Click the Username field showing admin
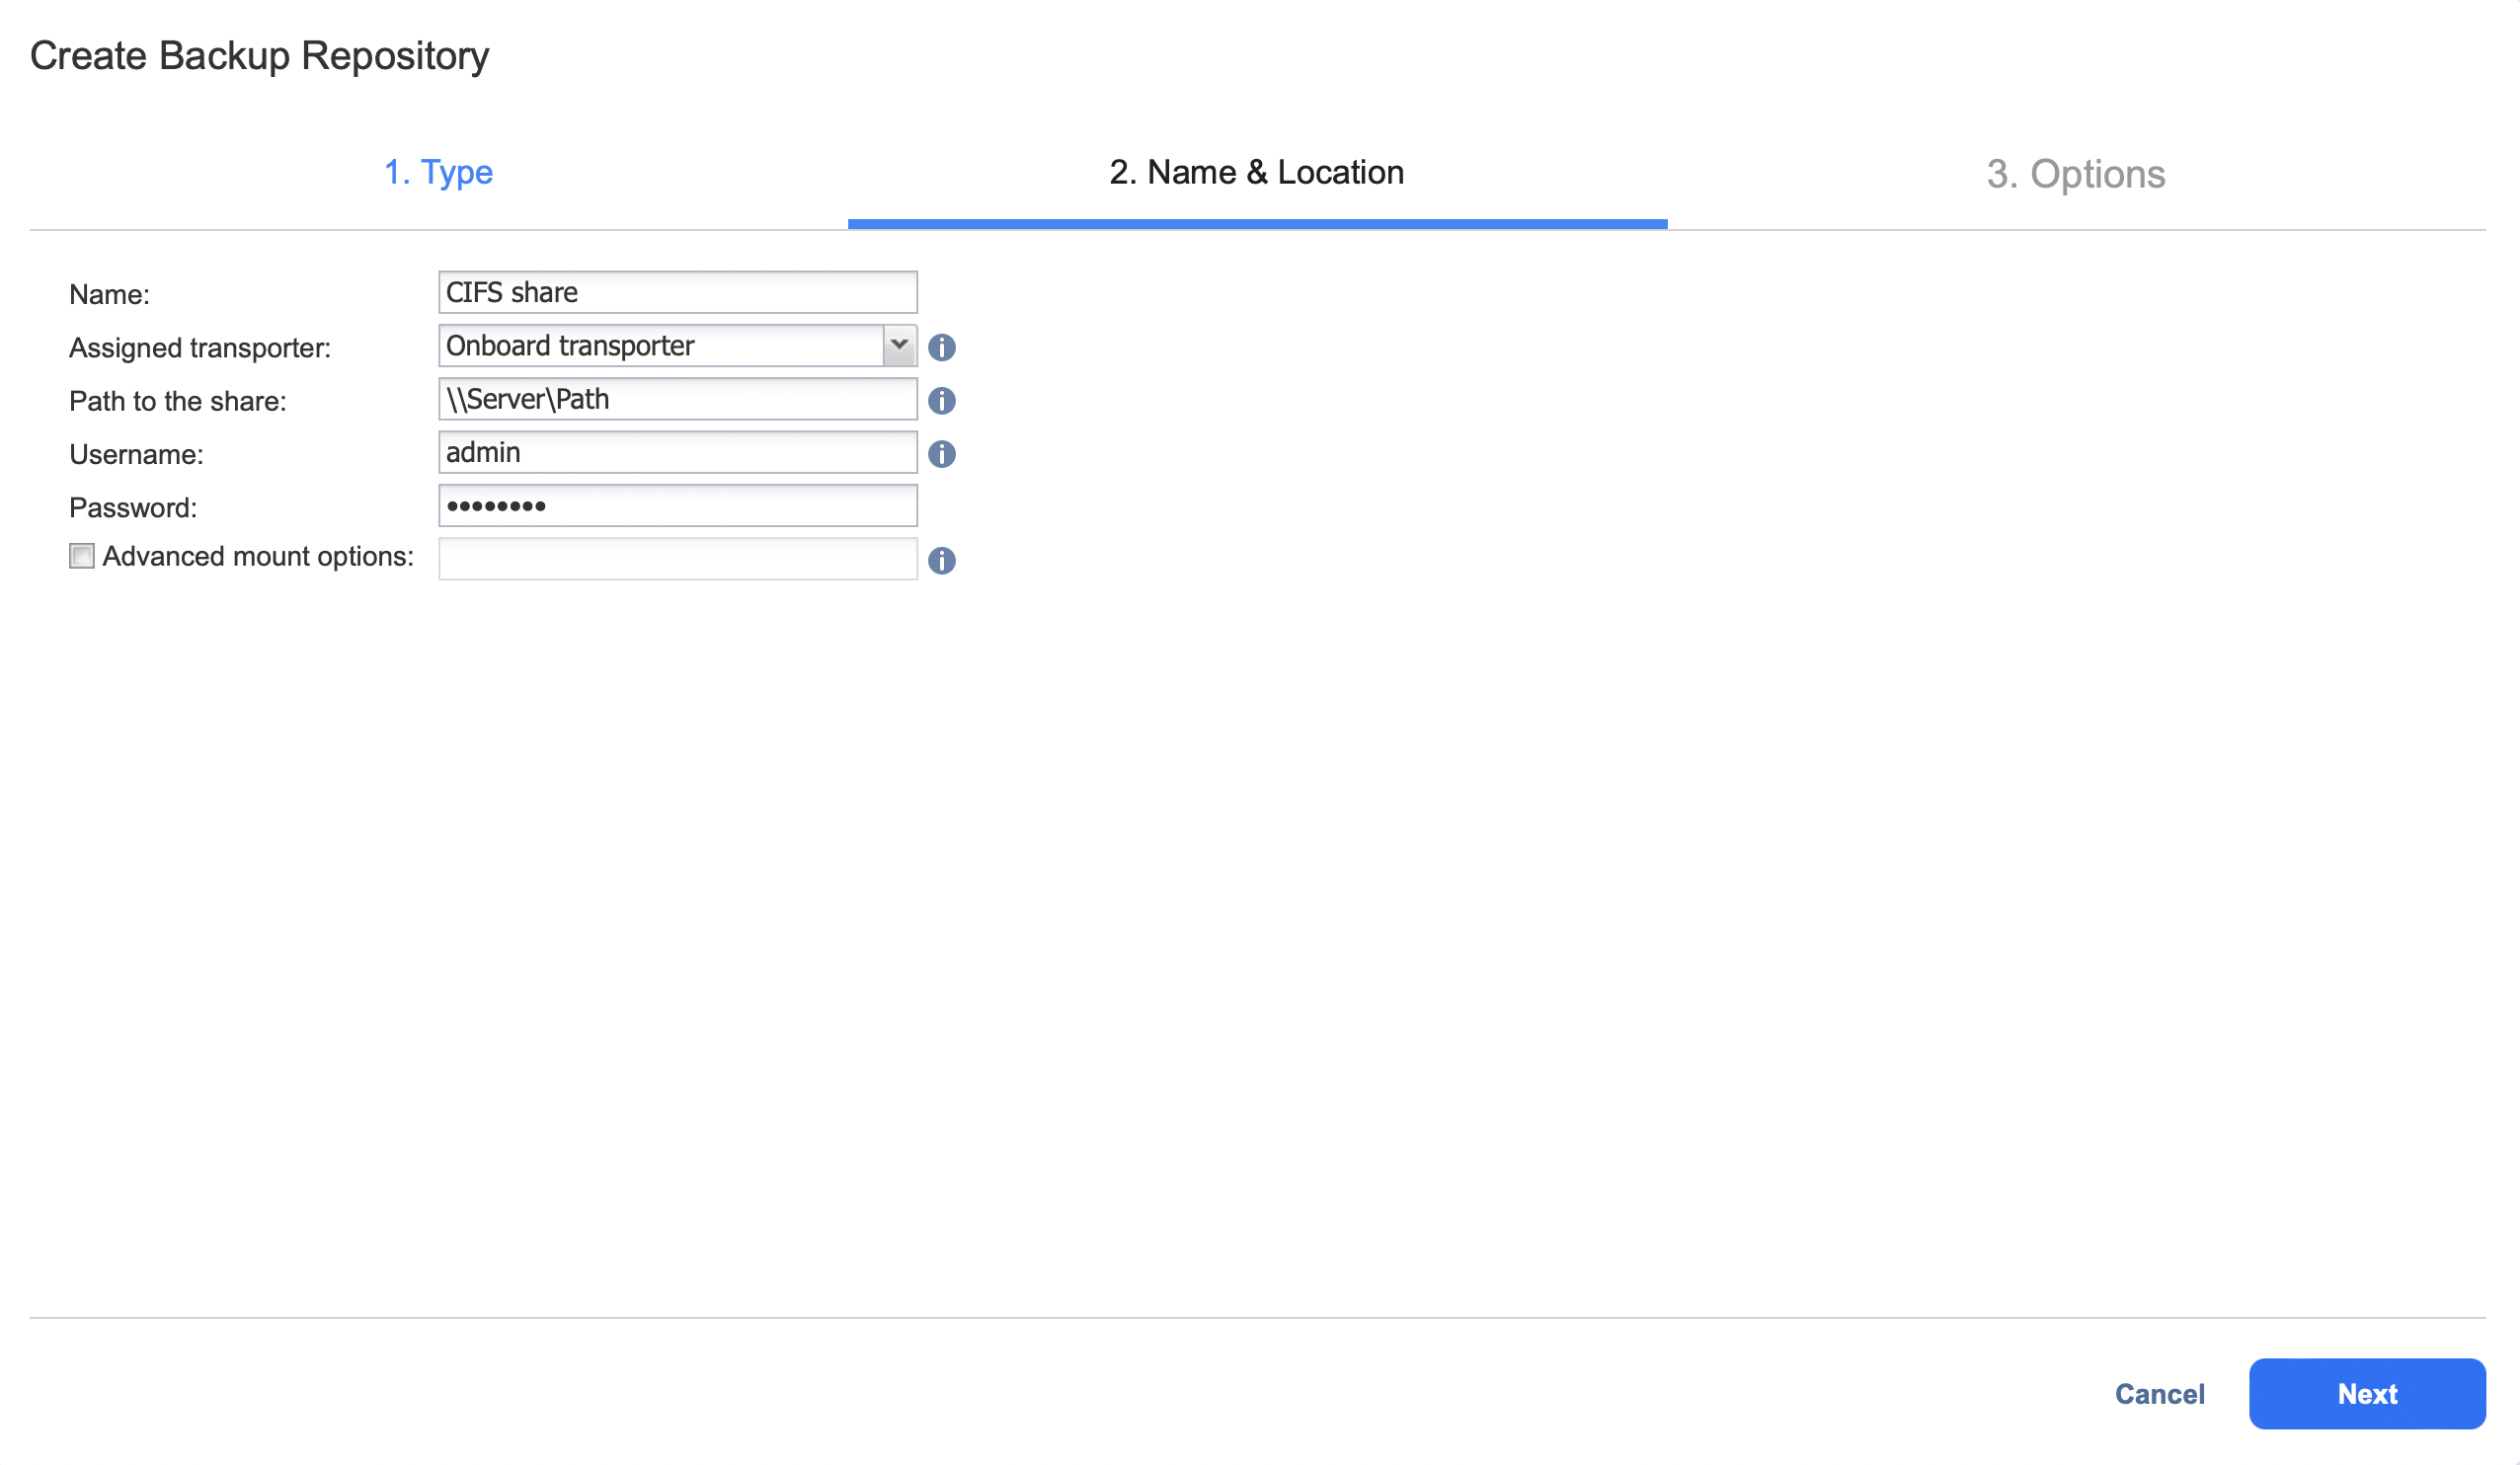The height and width of the screenshot is (1465, 2520). [677, 452]
